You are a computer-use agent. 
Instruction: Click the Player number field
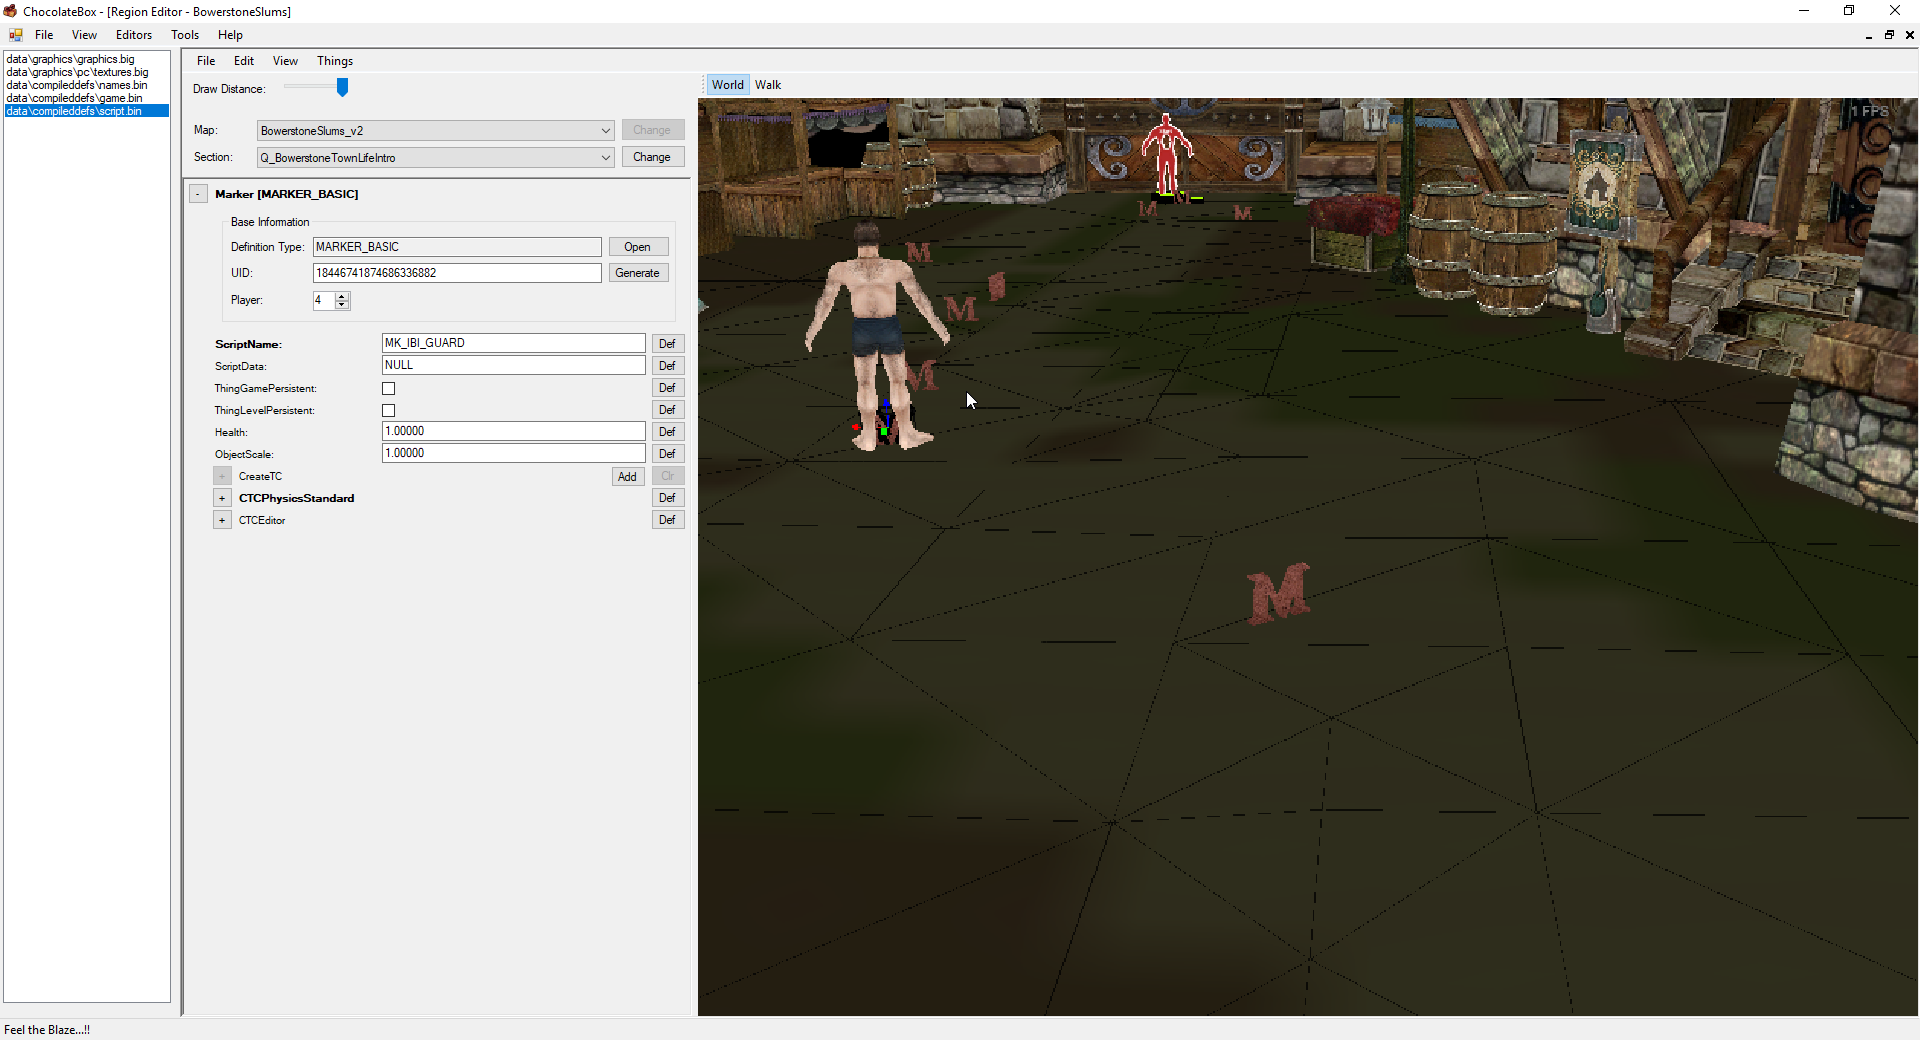[x=324, y=300]
